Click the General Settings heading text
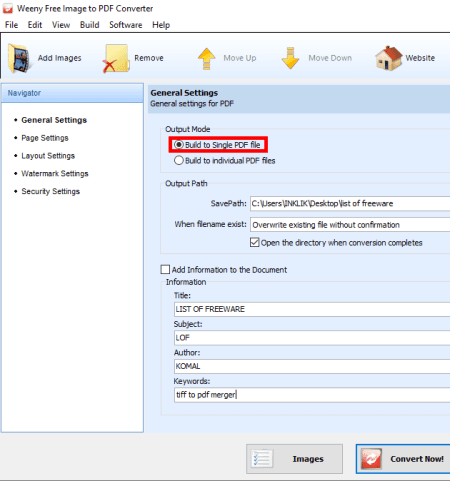 184,93
